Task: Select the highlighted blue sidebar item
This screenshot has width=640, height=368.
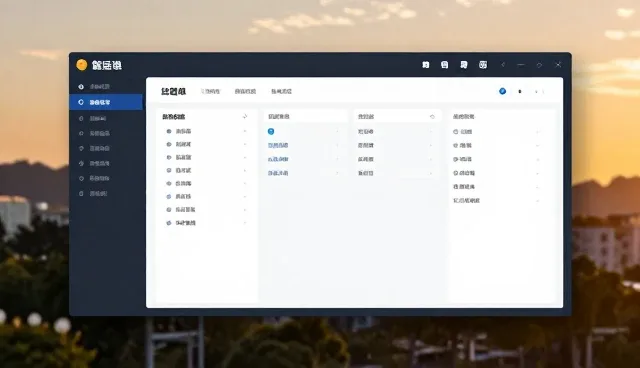Action: click(106, 102)
